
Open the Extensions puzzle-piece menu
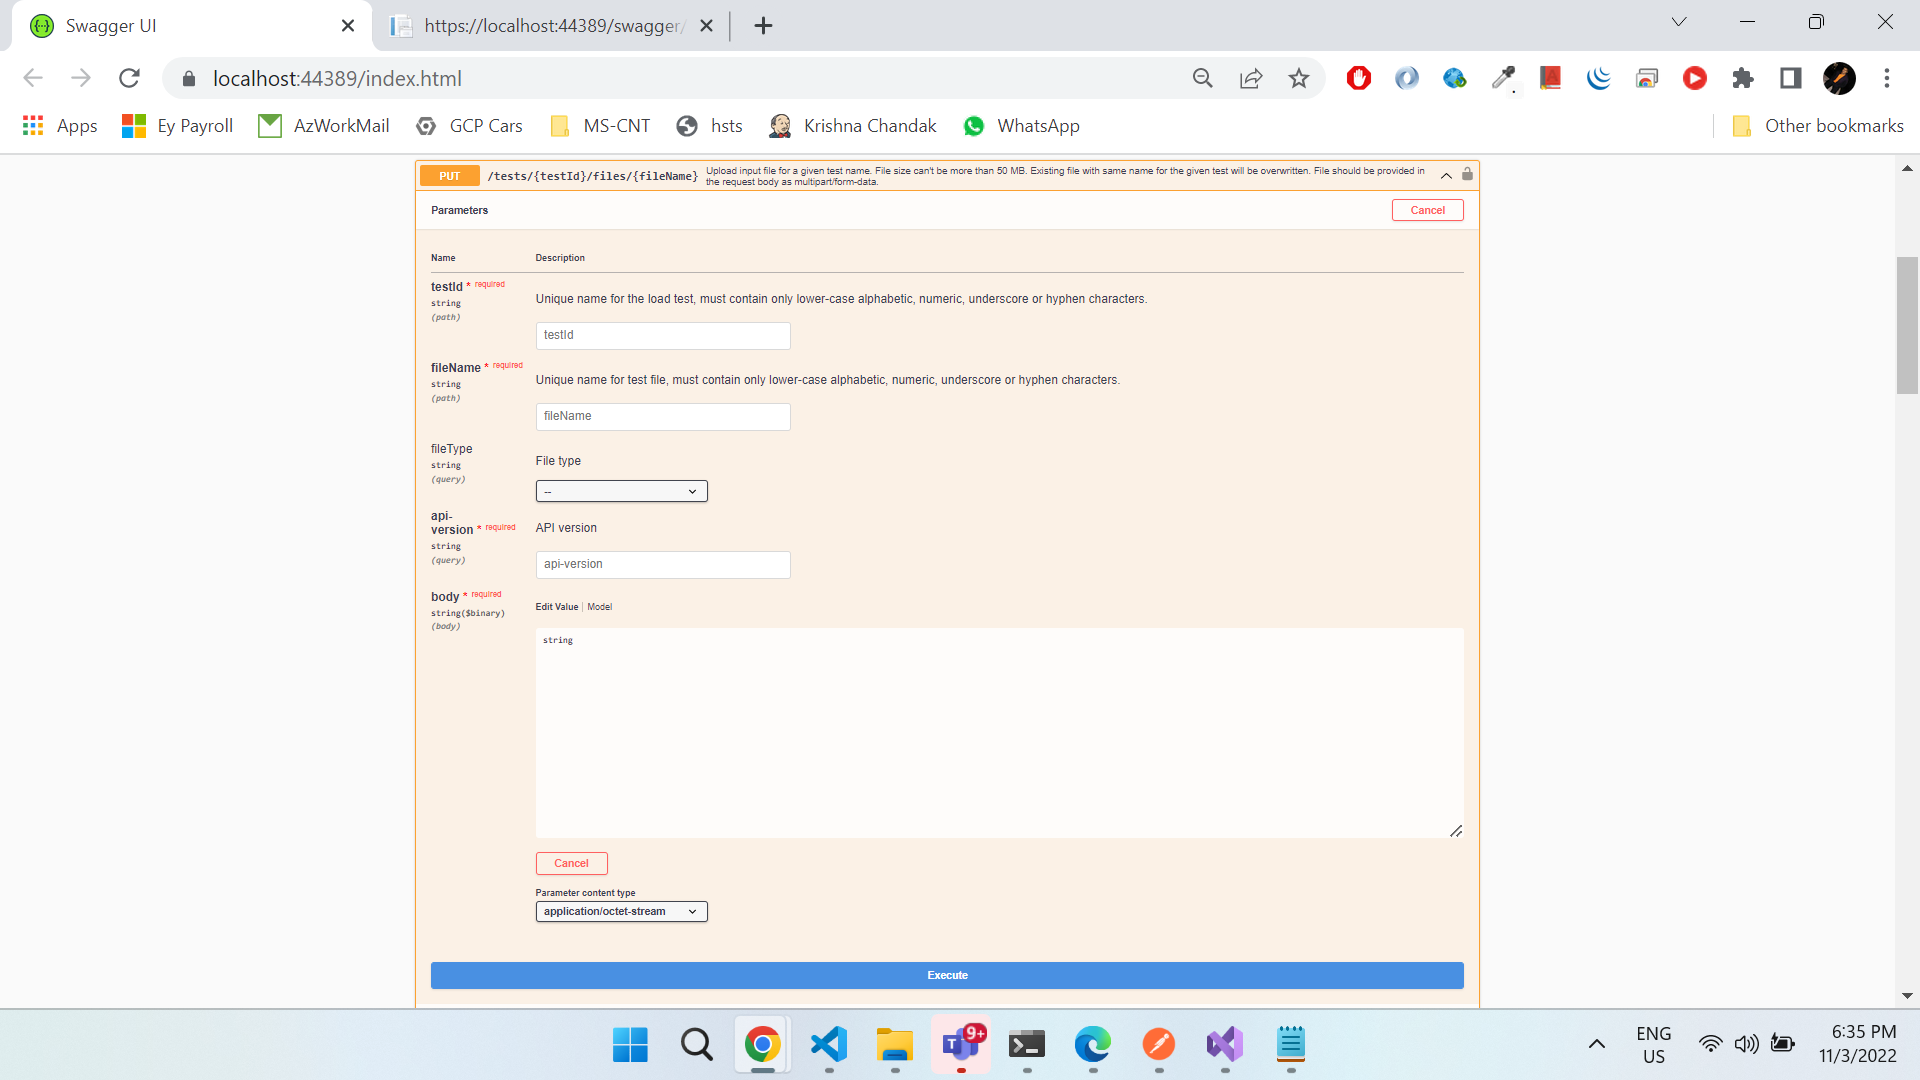[x=1743, y=78]
